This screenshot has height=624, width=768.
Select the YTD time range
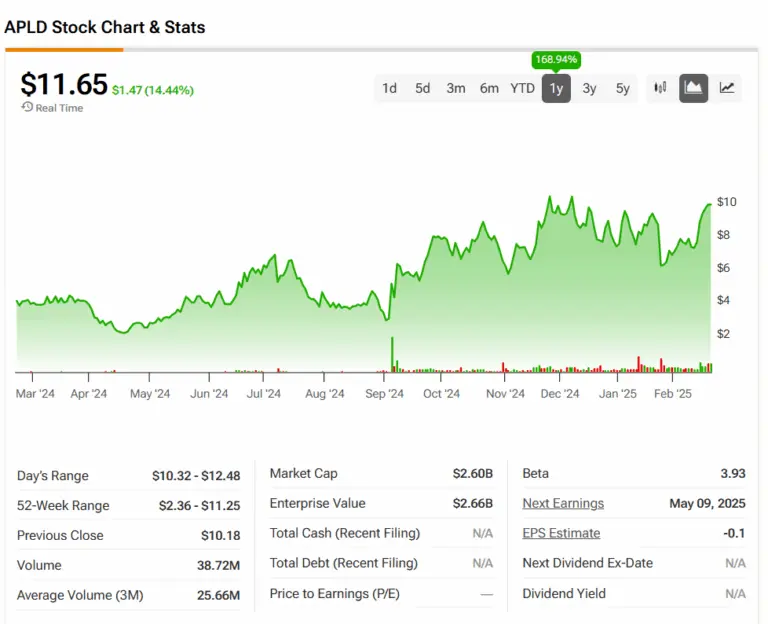click(x=522, y=89)
